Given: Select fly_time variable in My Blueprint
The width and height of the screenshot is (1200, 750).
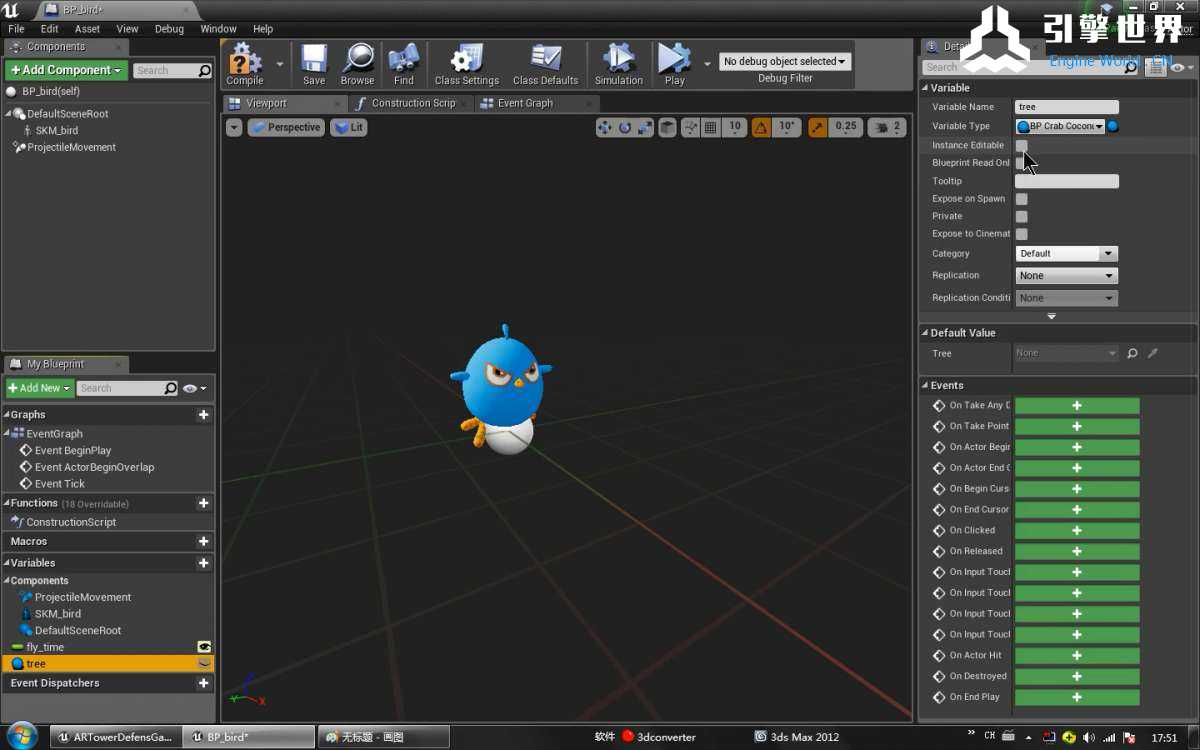Looking at the screenshot, I should [45, 647].
